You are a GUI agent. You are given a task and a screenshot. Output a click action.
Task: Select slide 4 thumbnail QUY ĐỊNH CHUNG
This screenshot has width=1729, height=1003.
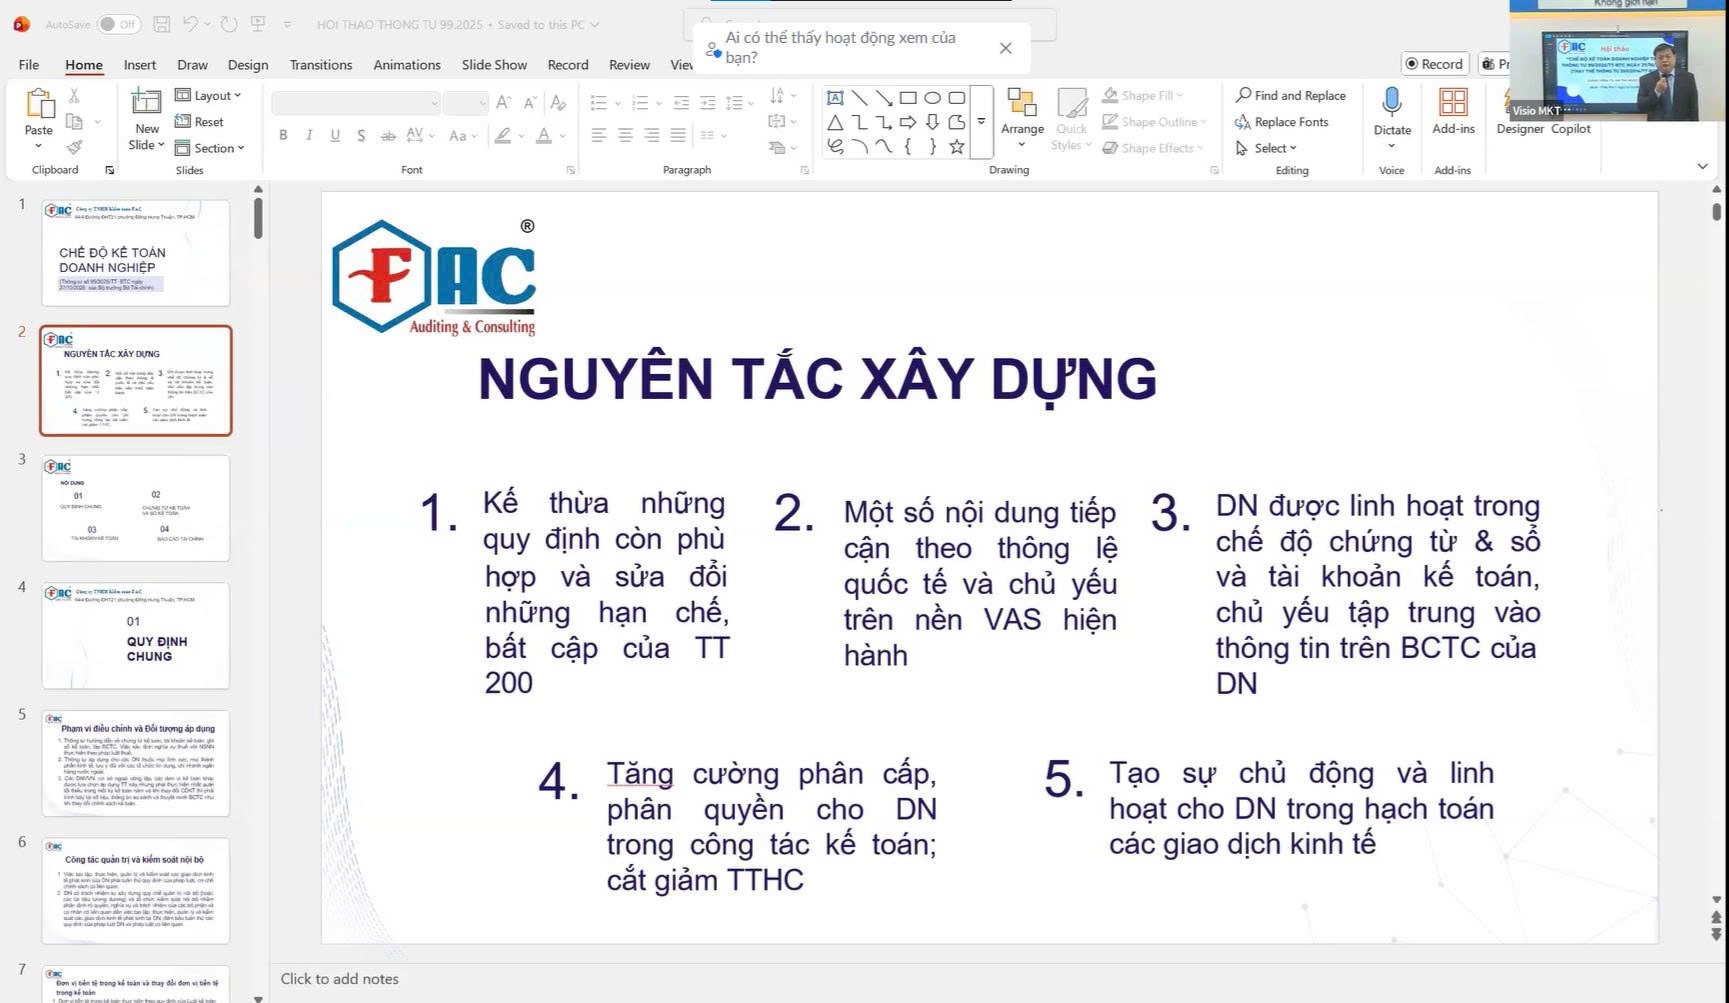tap(136, 636)
